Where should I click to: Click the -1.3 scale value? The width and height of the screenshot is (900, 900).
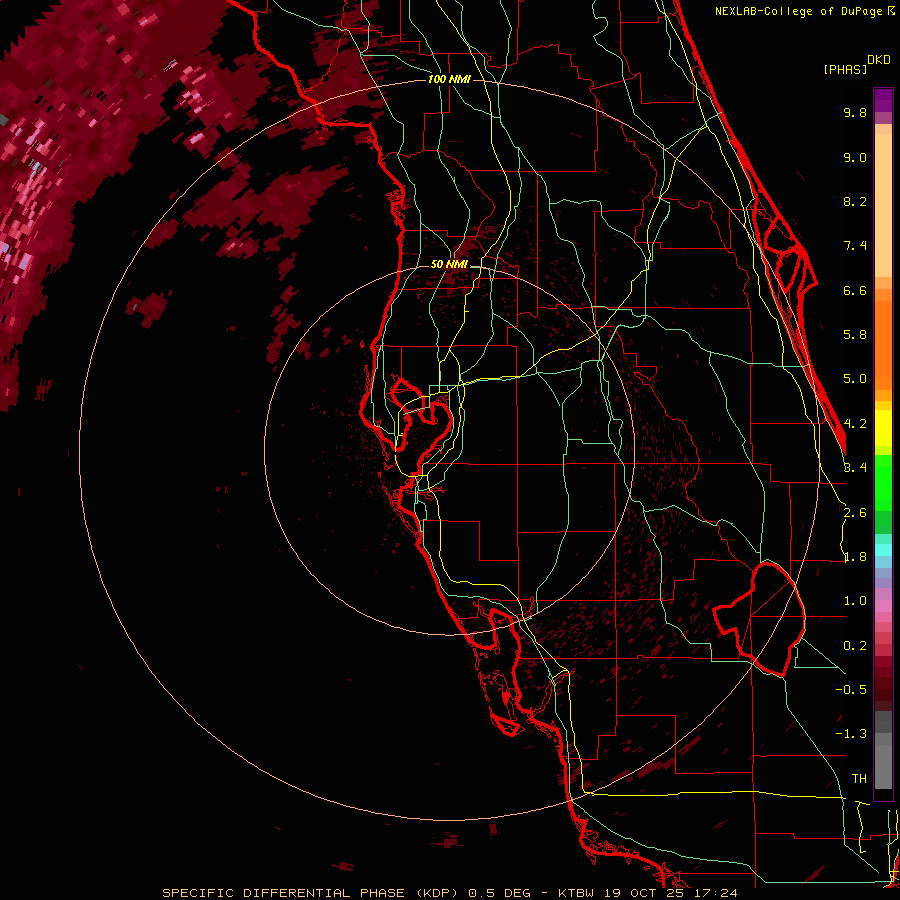[851, 734]
